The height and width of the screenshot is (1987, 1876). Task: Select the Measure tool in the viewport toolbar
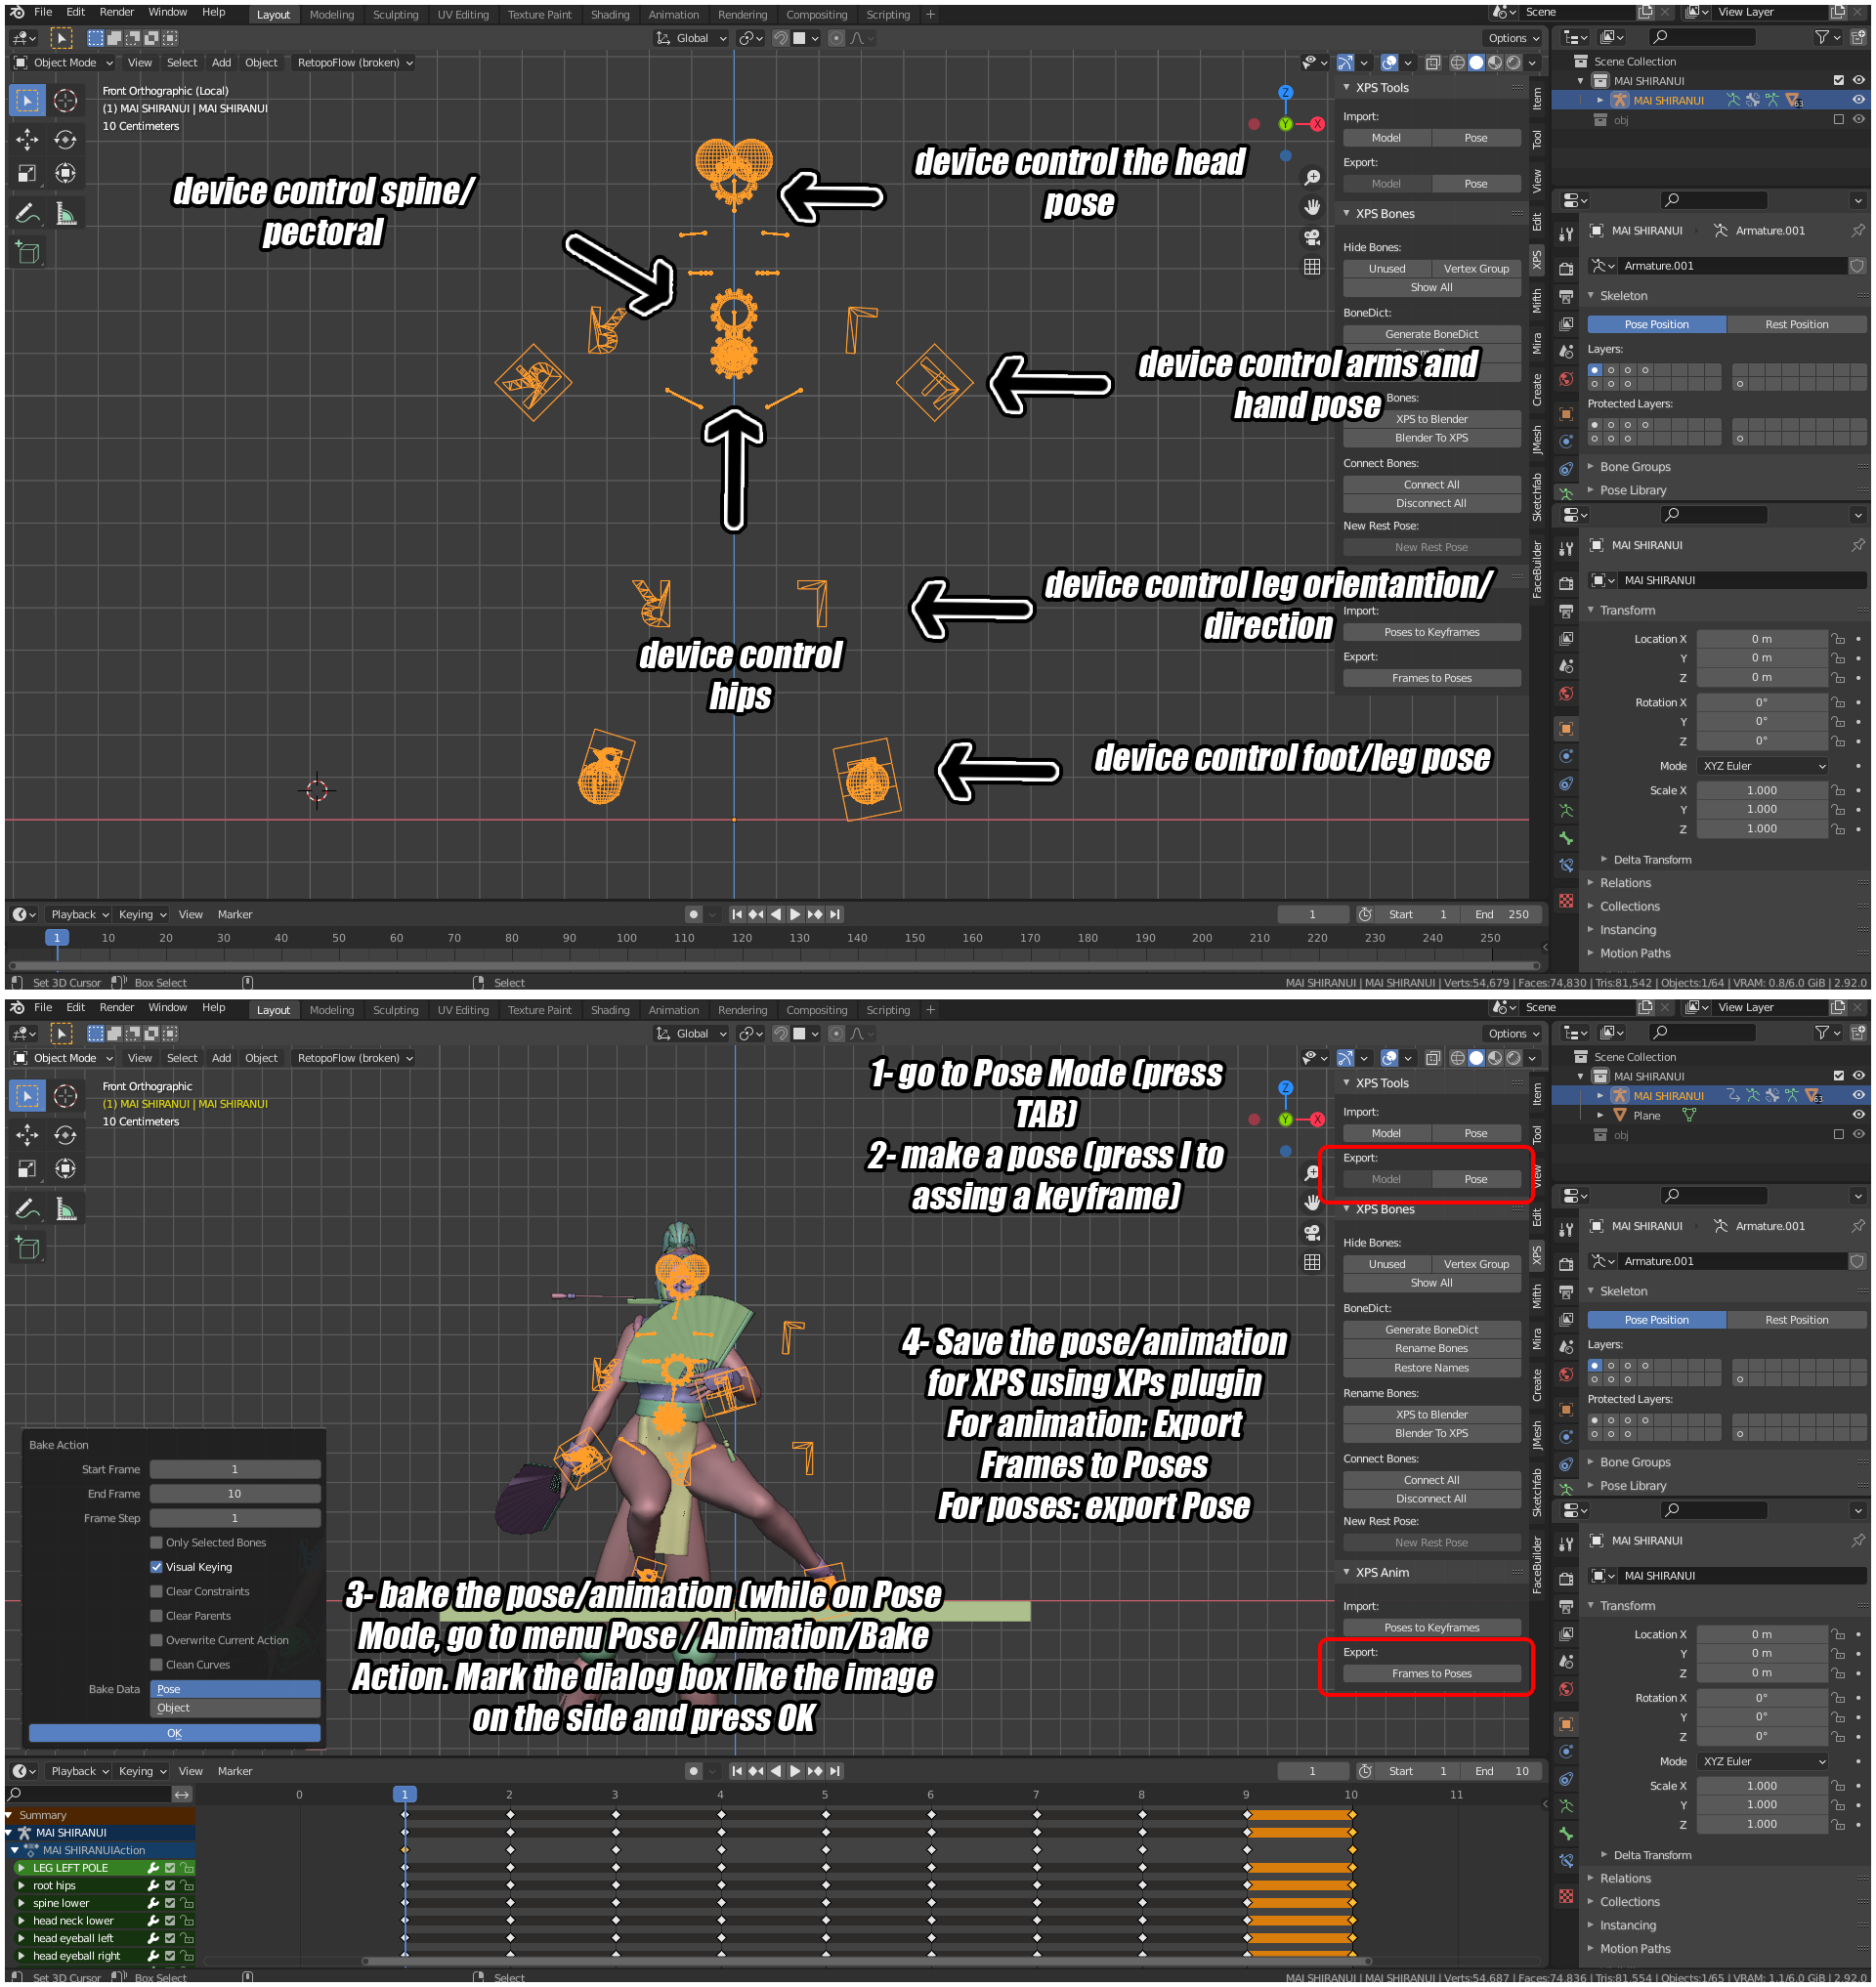click(65, 212)
